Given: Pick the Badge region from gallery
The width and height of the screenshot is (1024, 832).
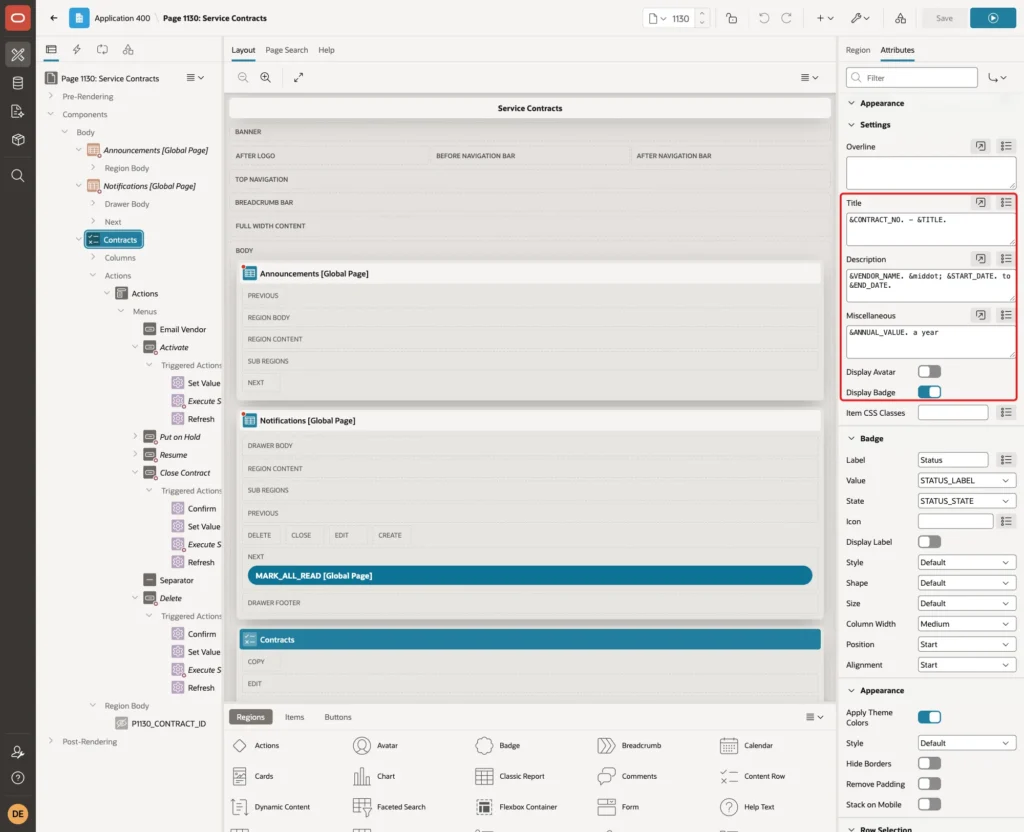Looking at the screenshot, I should tap(500, 745).
